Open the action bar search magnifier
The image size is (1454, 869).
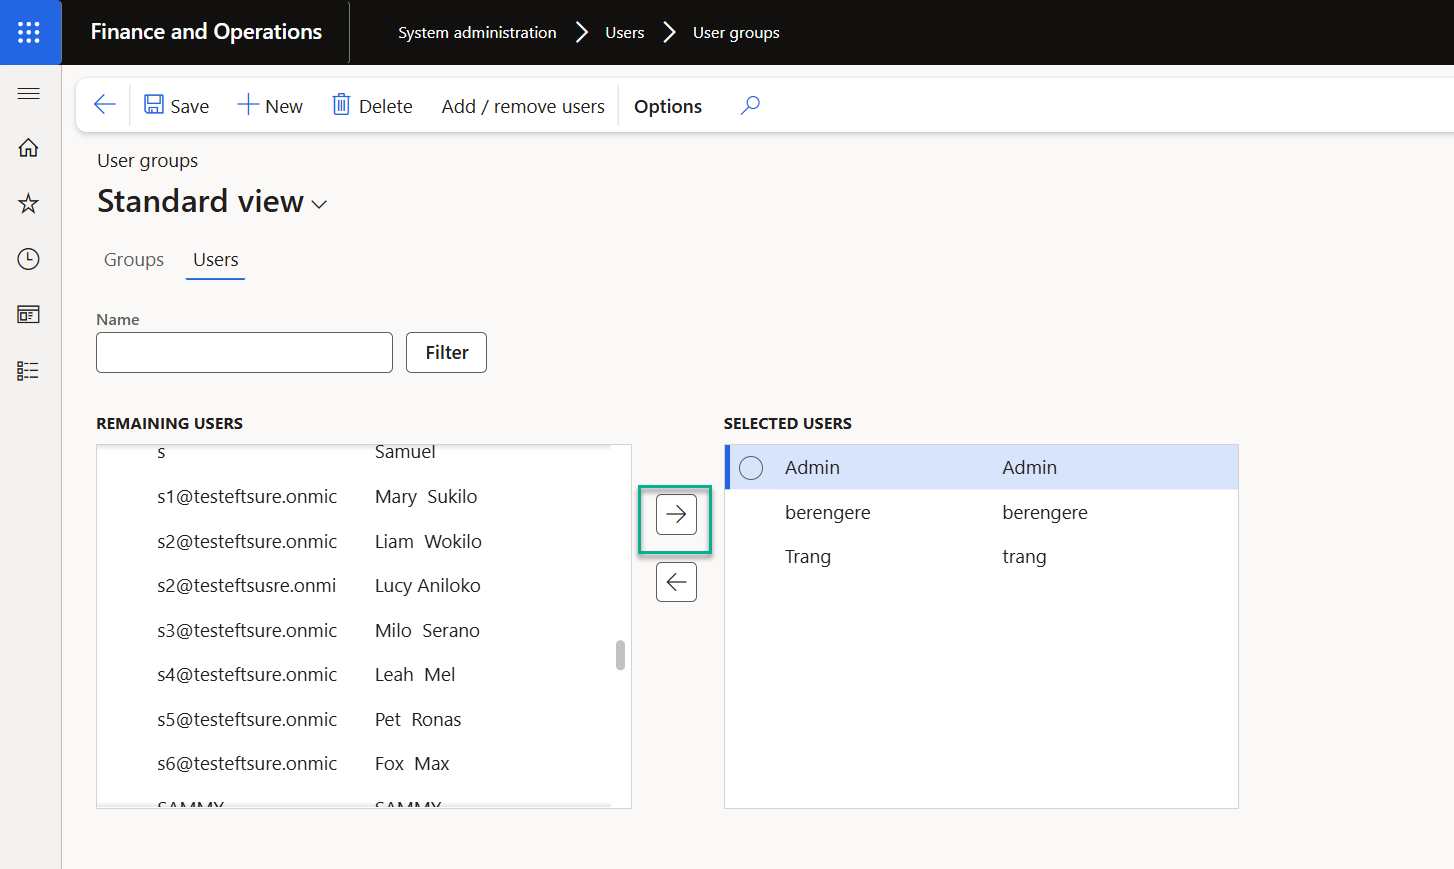750,105
